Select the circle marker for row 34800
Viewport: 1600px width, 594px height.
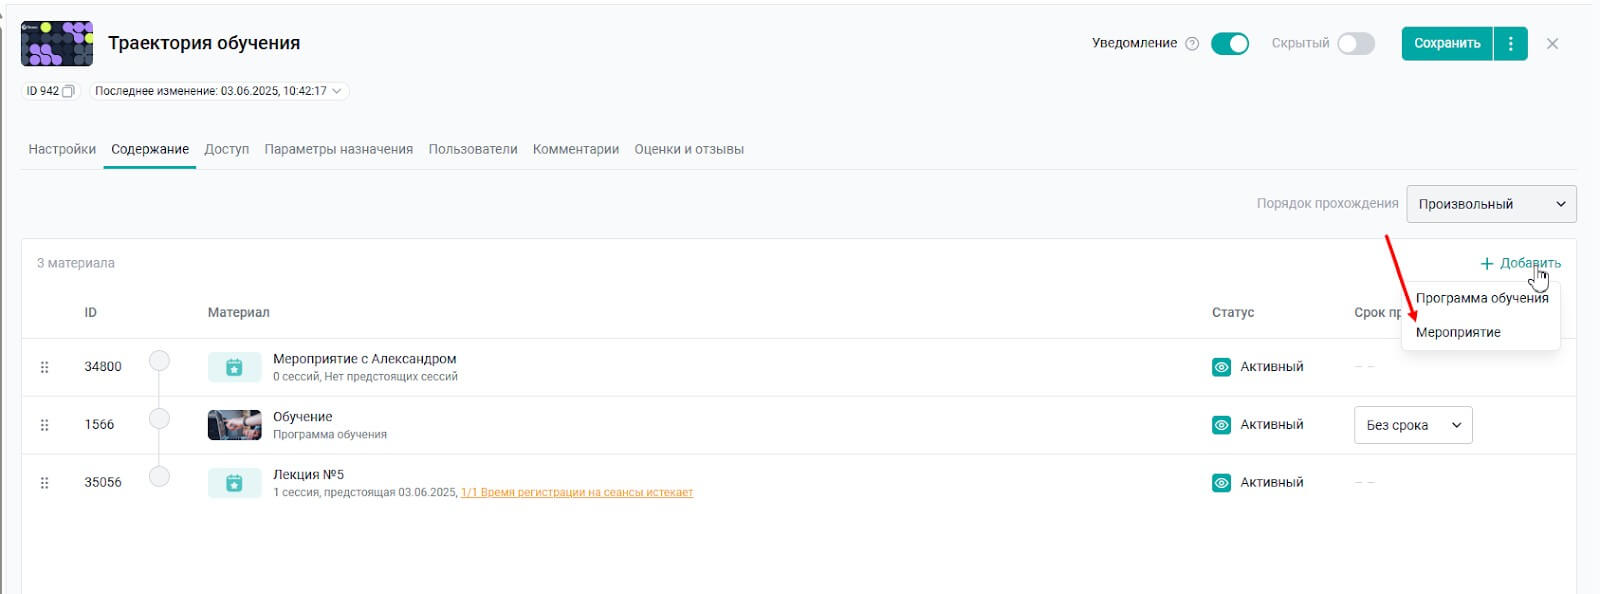(159, 360)
